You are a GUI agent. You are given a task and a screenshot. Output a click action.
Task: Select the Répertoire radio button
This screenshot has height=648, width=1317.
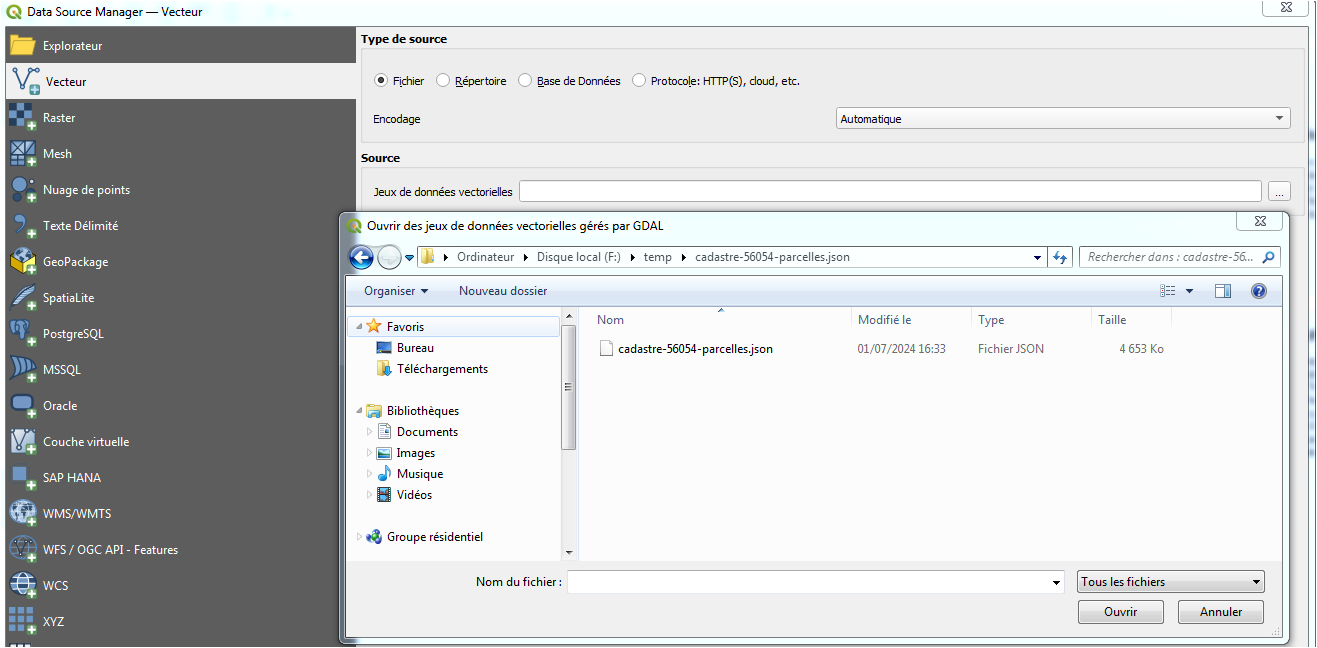coord(443,81)
